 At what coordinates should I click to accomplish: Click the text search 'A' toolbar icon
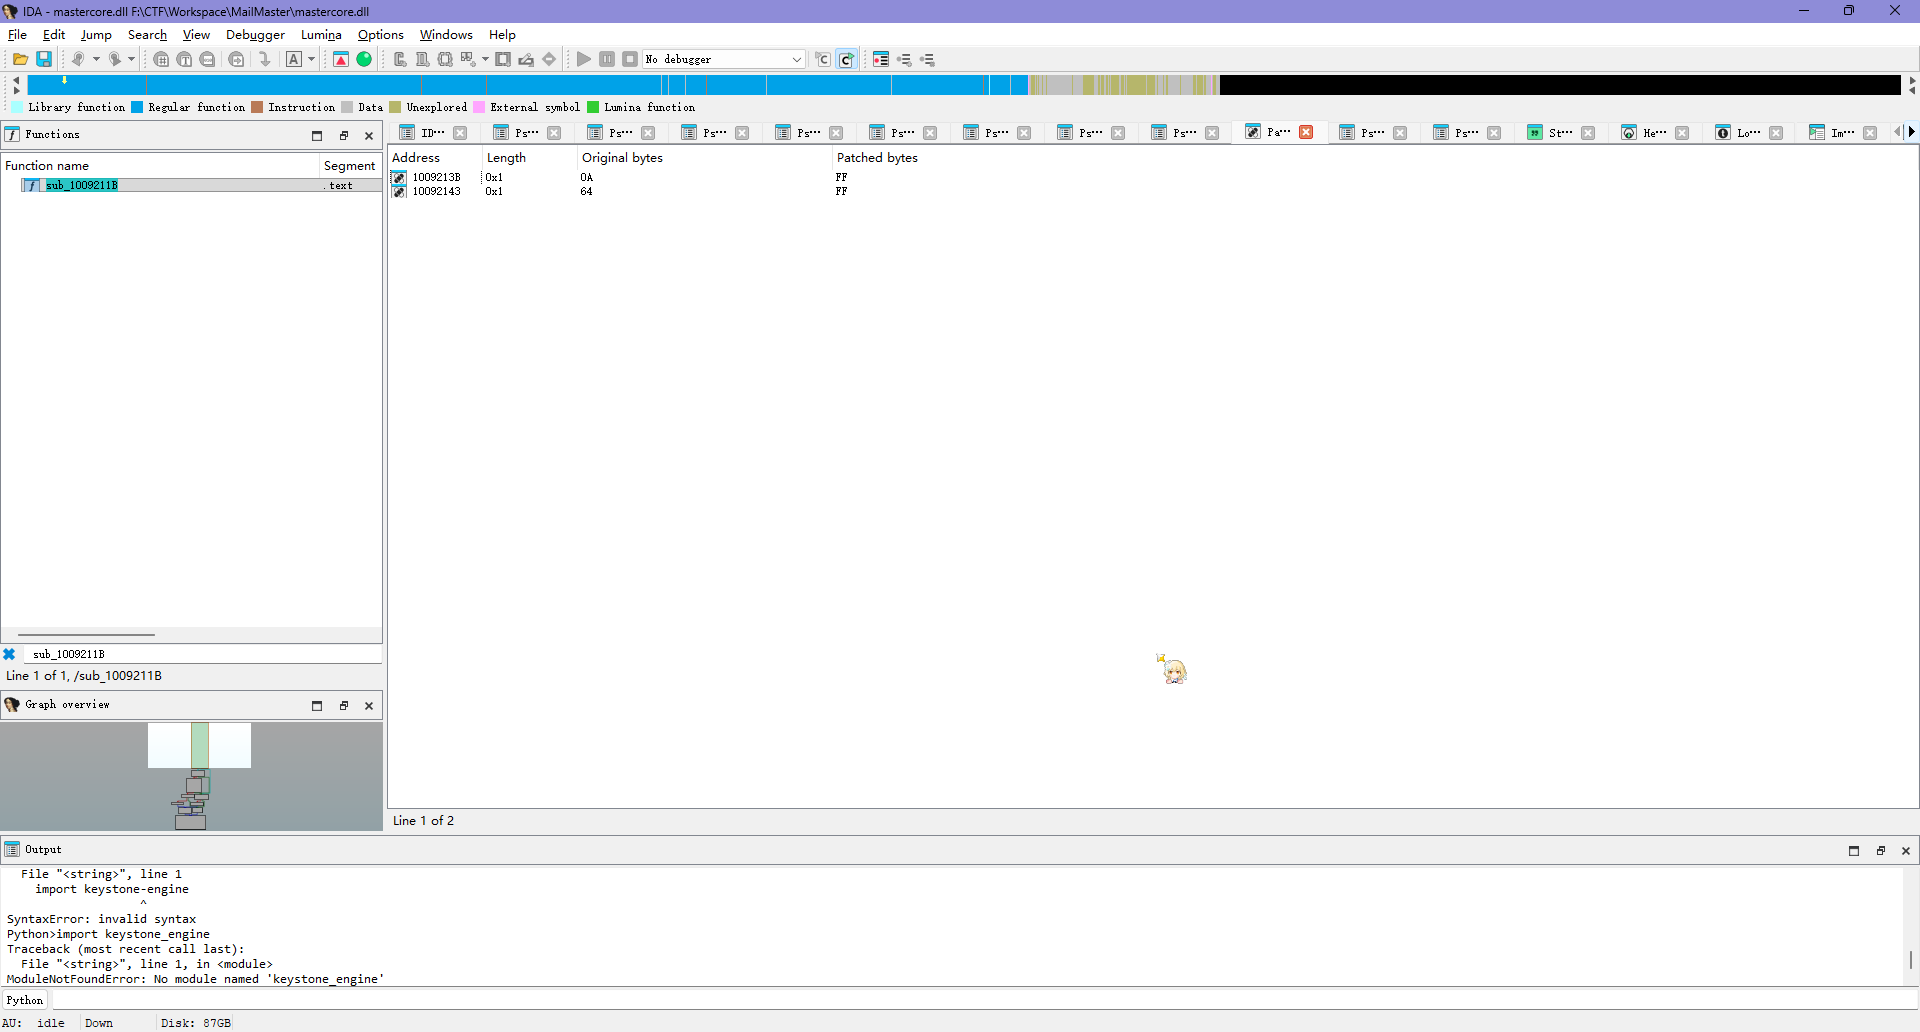pos(294,60)
